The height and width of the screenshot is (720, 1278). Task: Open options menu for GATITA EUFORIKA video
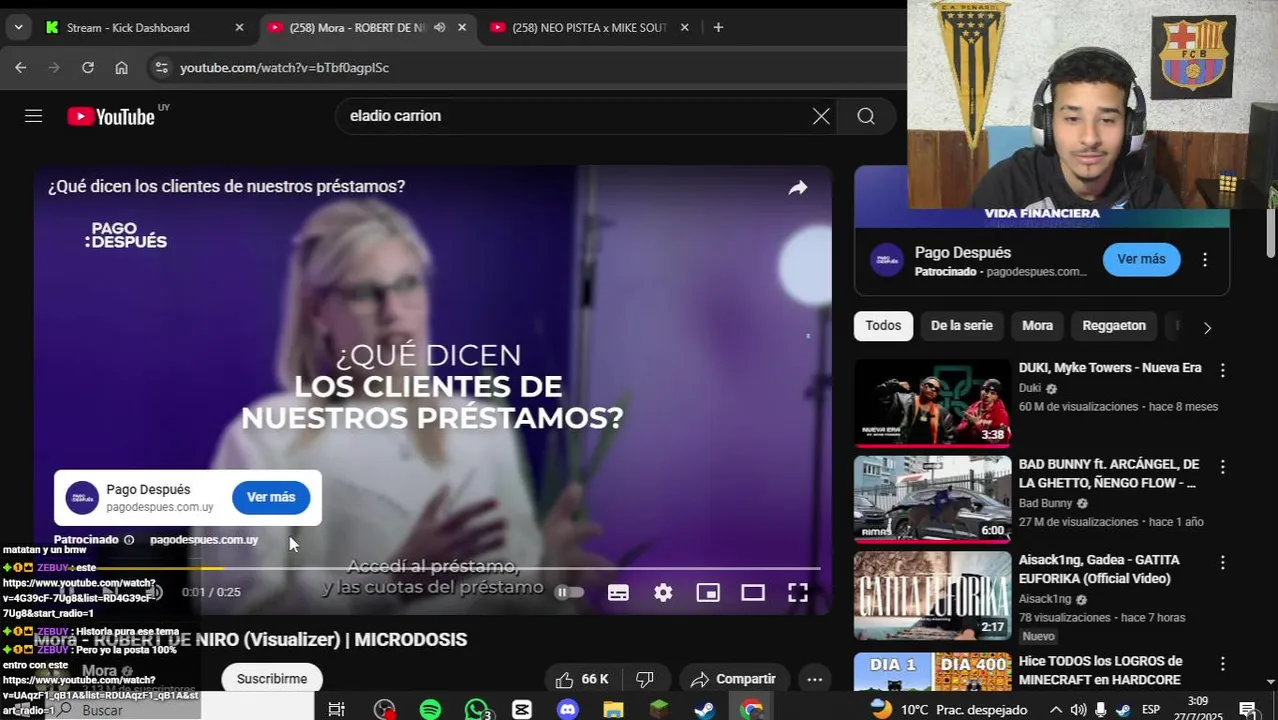tap(1222, 562)
